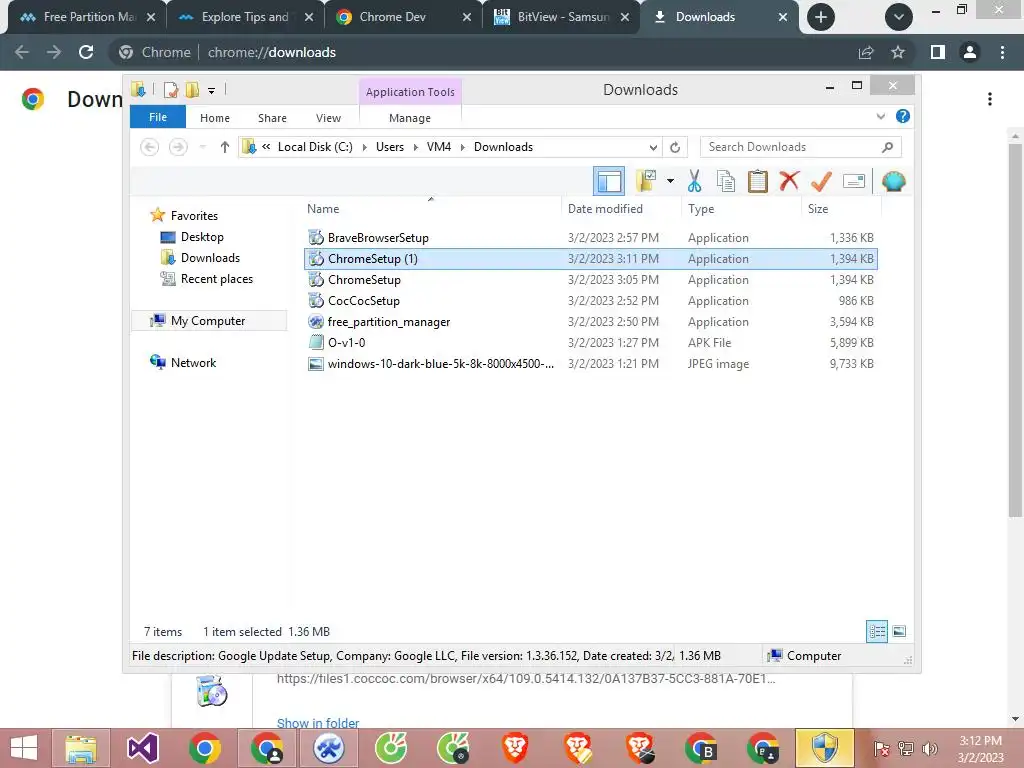Screen dimensions: 1024x768
Task: Switch to large thumbnails view in status bar
Action: 899,632
